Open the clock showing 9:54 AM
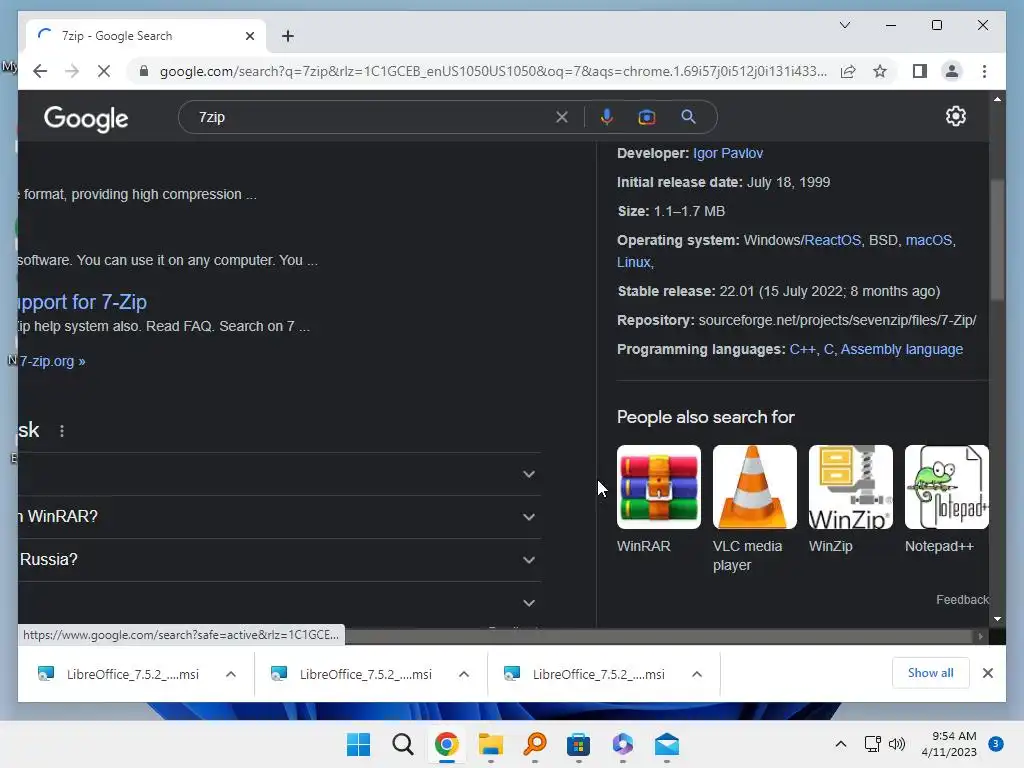The image size is (1024, 768). pos(949,744)
